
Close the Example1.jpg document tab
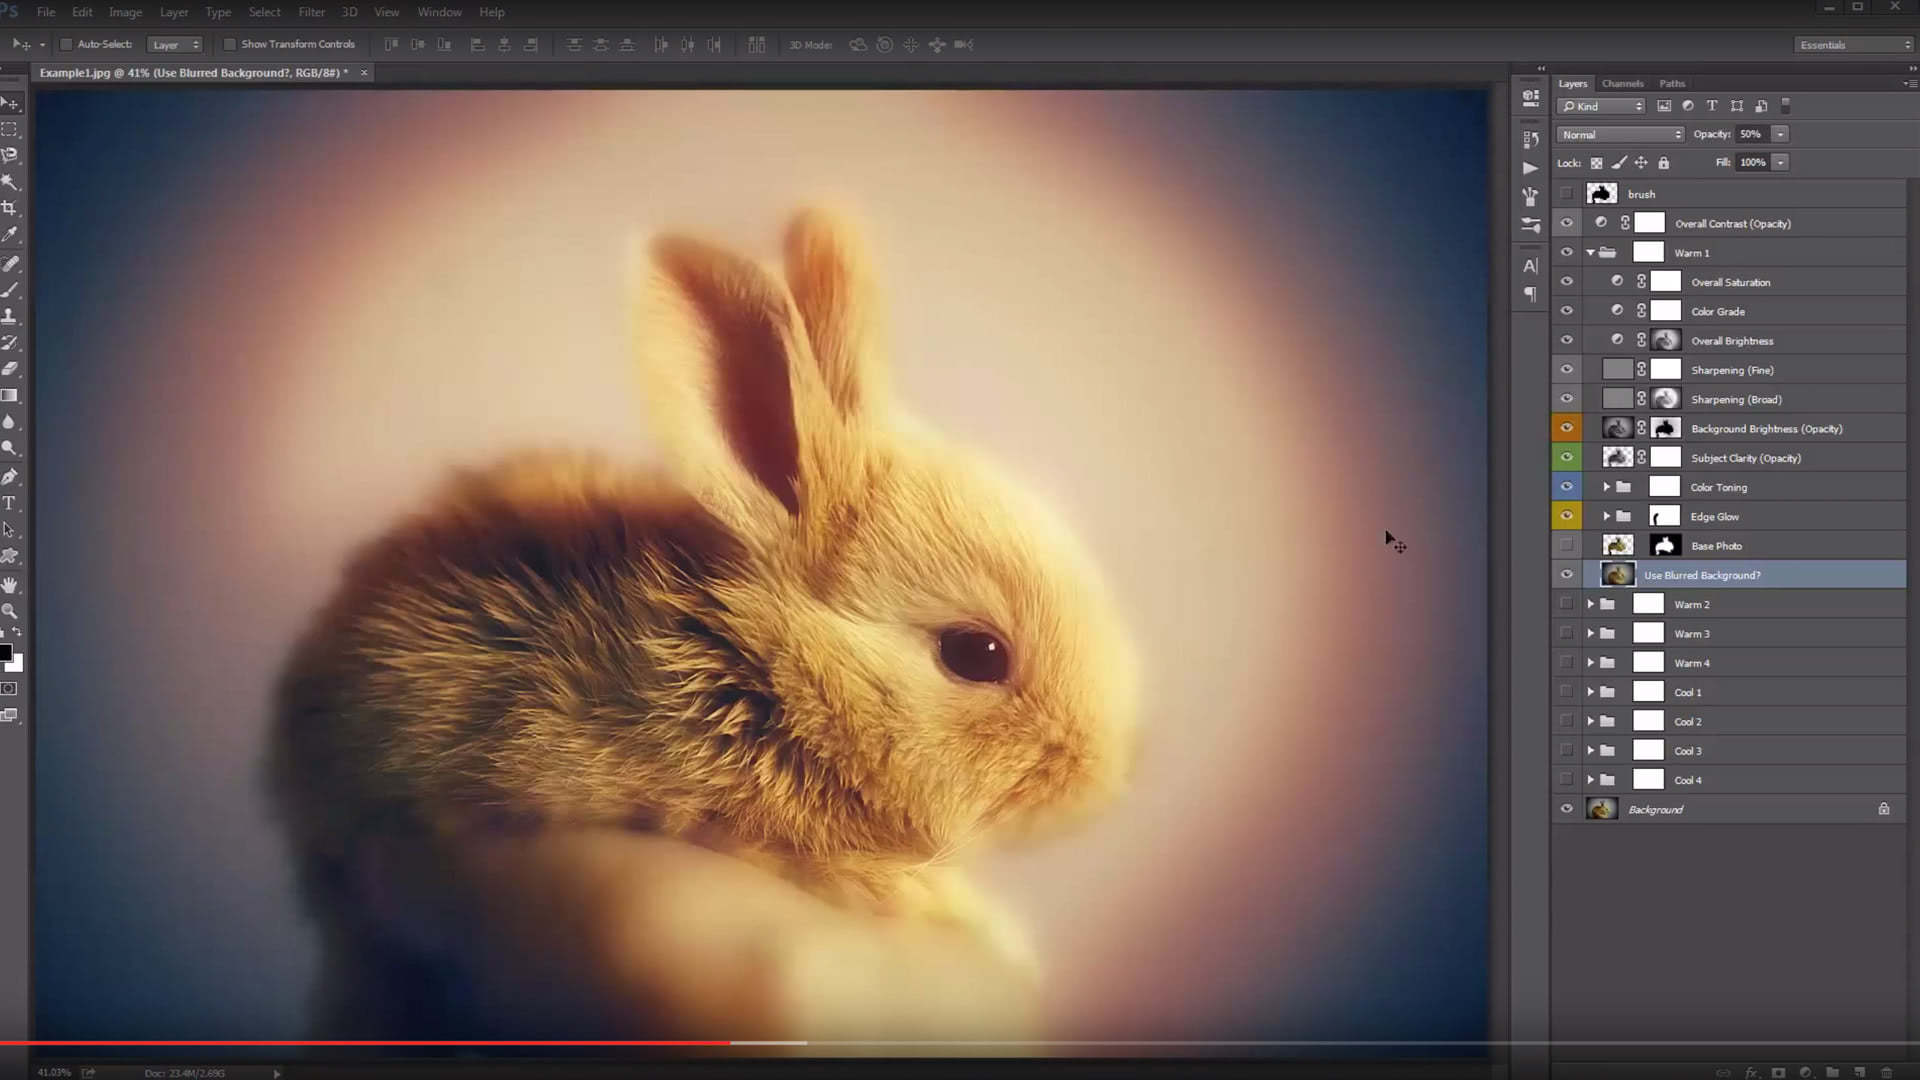coord(364,73)
